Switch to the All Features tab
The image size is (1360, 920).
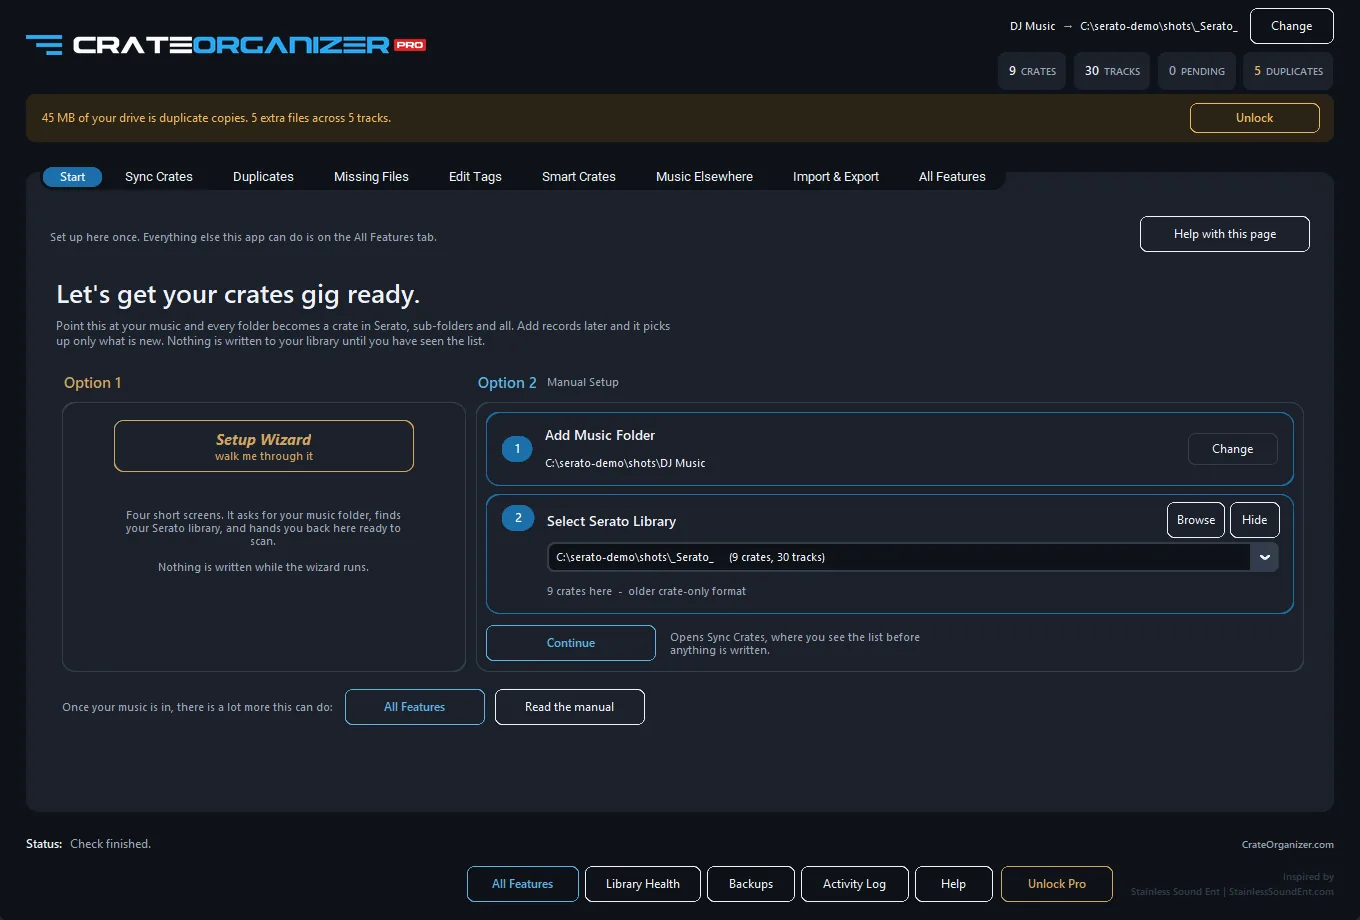[x=952, y=177]
